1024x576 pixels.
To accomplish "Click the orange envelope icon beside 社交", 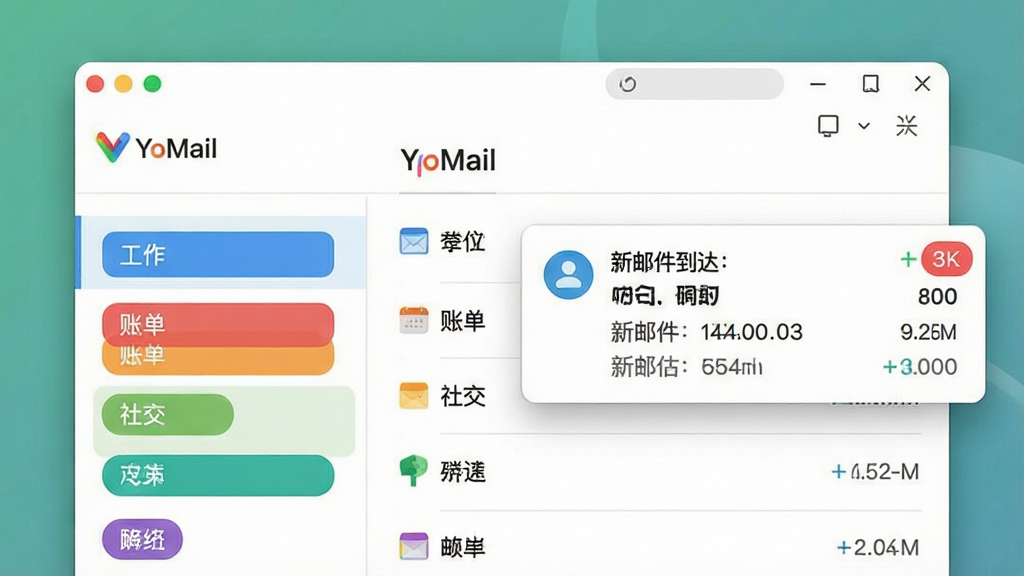I will click(413, 396).
